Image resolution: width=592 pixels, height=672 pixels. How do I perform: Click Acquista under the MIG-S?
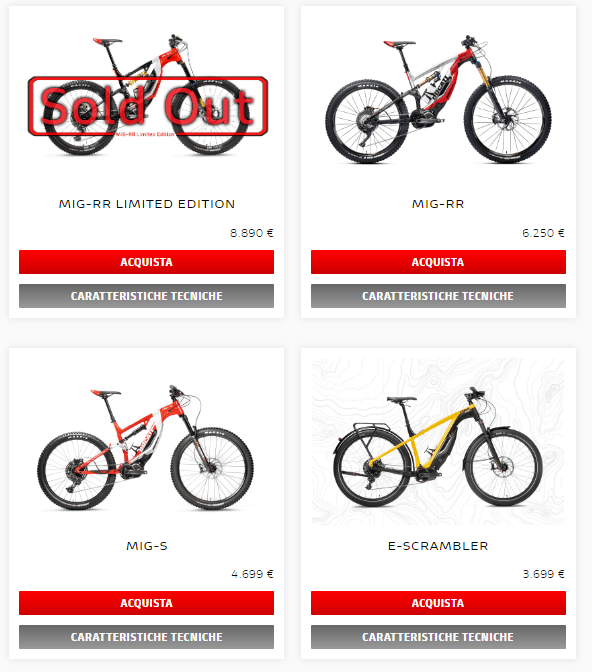146,603
